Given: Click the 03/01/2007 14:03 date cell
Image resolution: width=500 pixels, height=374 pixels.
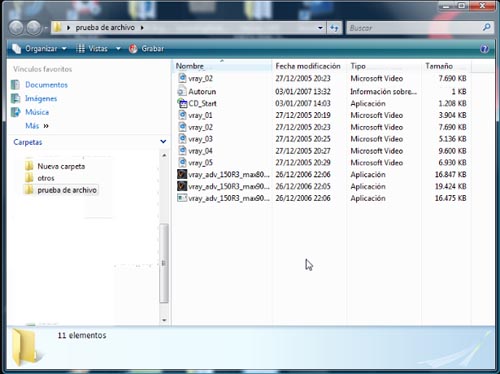Looking at the screenshot, I should 303,104.
